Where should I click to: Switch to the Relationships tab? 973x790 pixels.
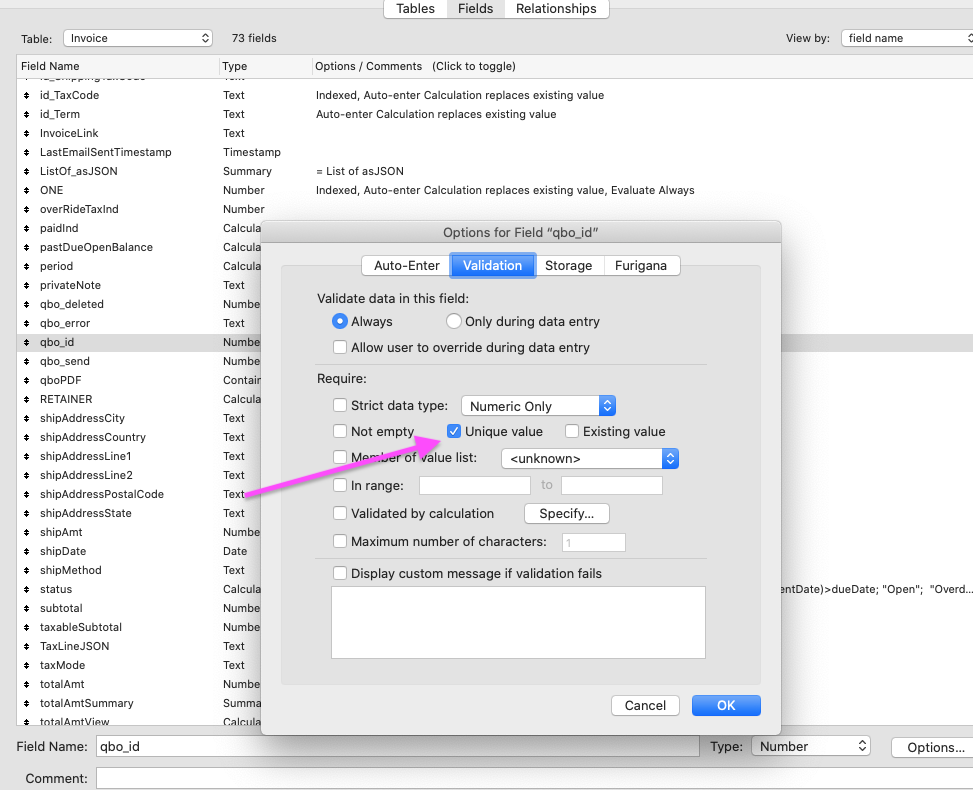pyautogui.click(x=556, y=9)
